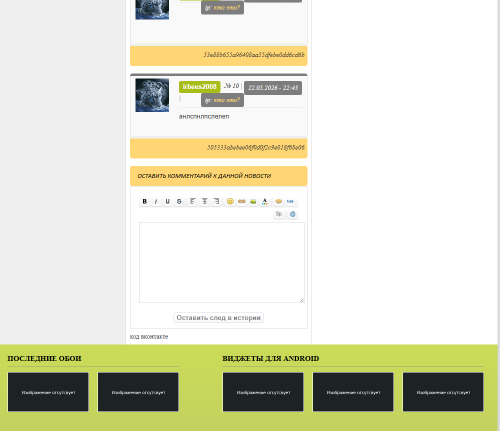
Task: Insert an image with the picture icon
Action: (x=253, y=201)
